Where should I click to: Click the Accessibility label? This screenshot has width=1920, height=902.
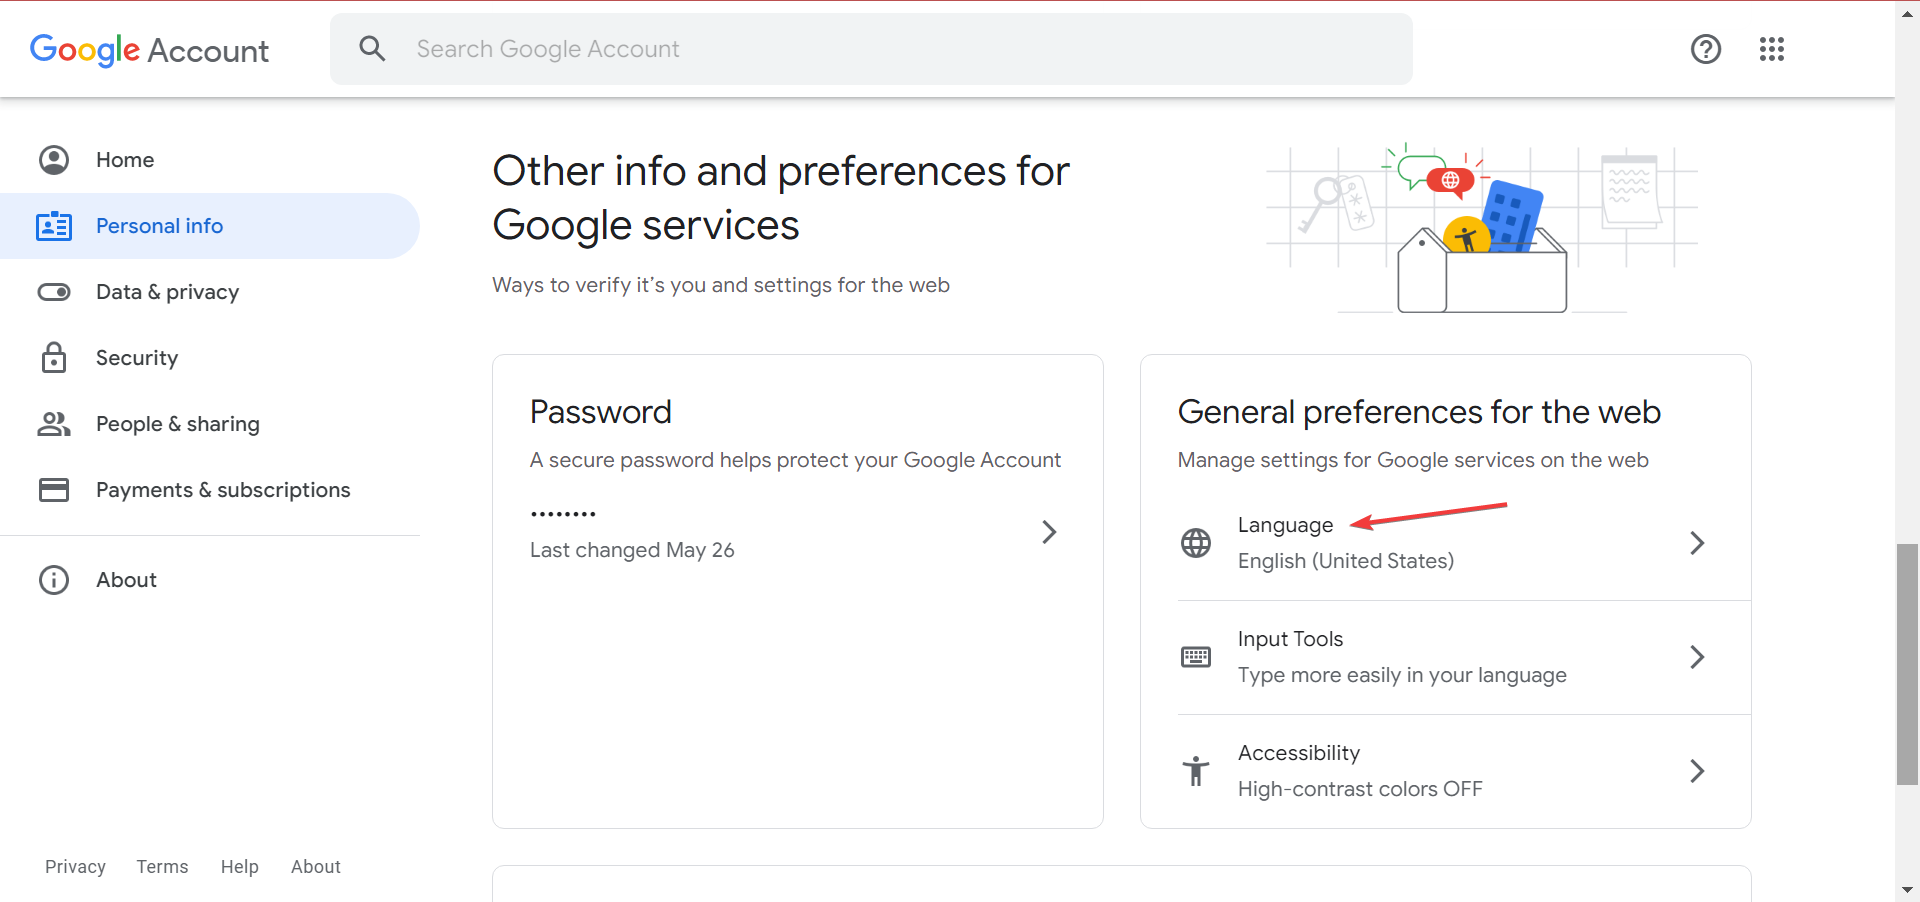(1299, 753)
